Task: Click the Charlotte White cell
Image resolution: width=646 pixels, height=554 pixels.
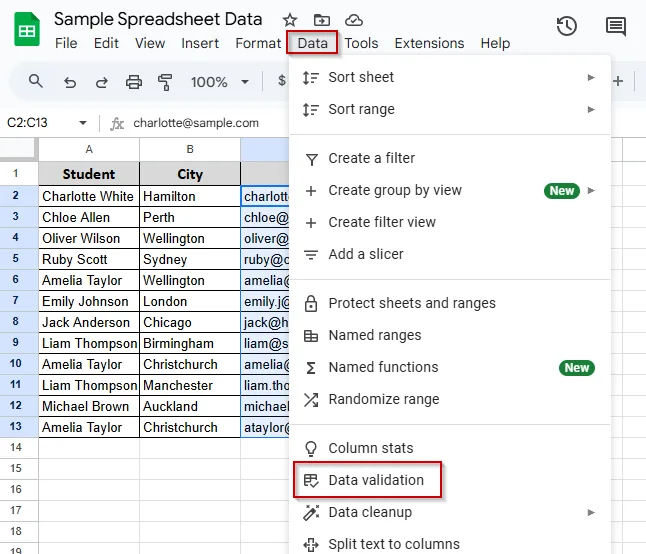Action: click(x=89, y=196)
